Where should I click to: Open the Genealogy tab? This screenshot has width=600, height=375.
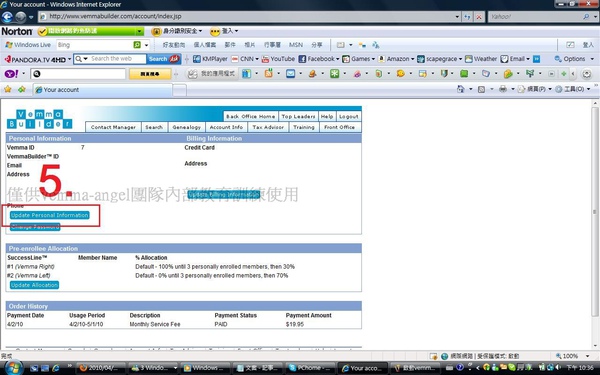tap(186, 127)
